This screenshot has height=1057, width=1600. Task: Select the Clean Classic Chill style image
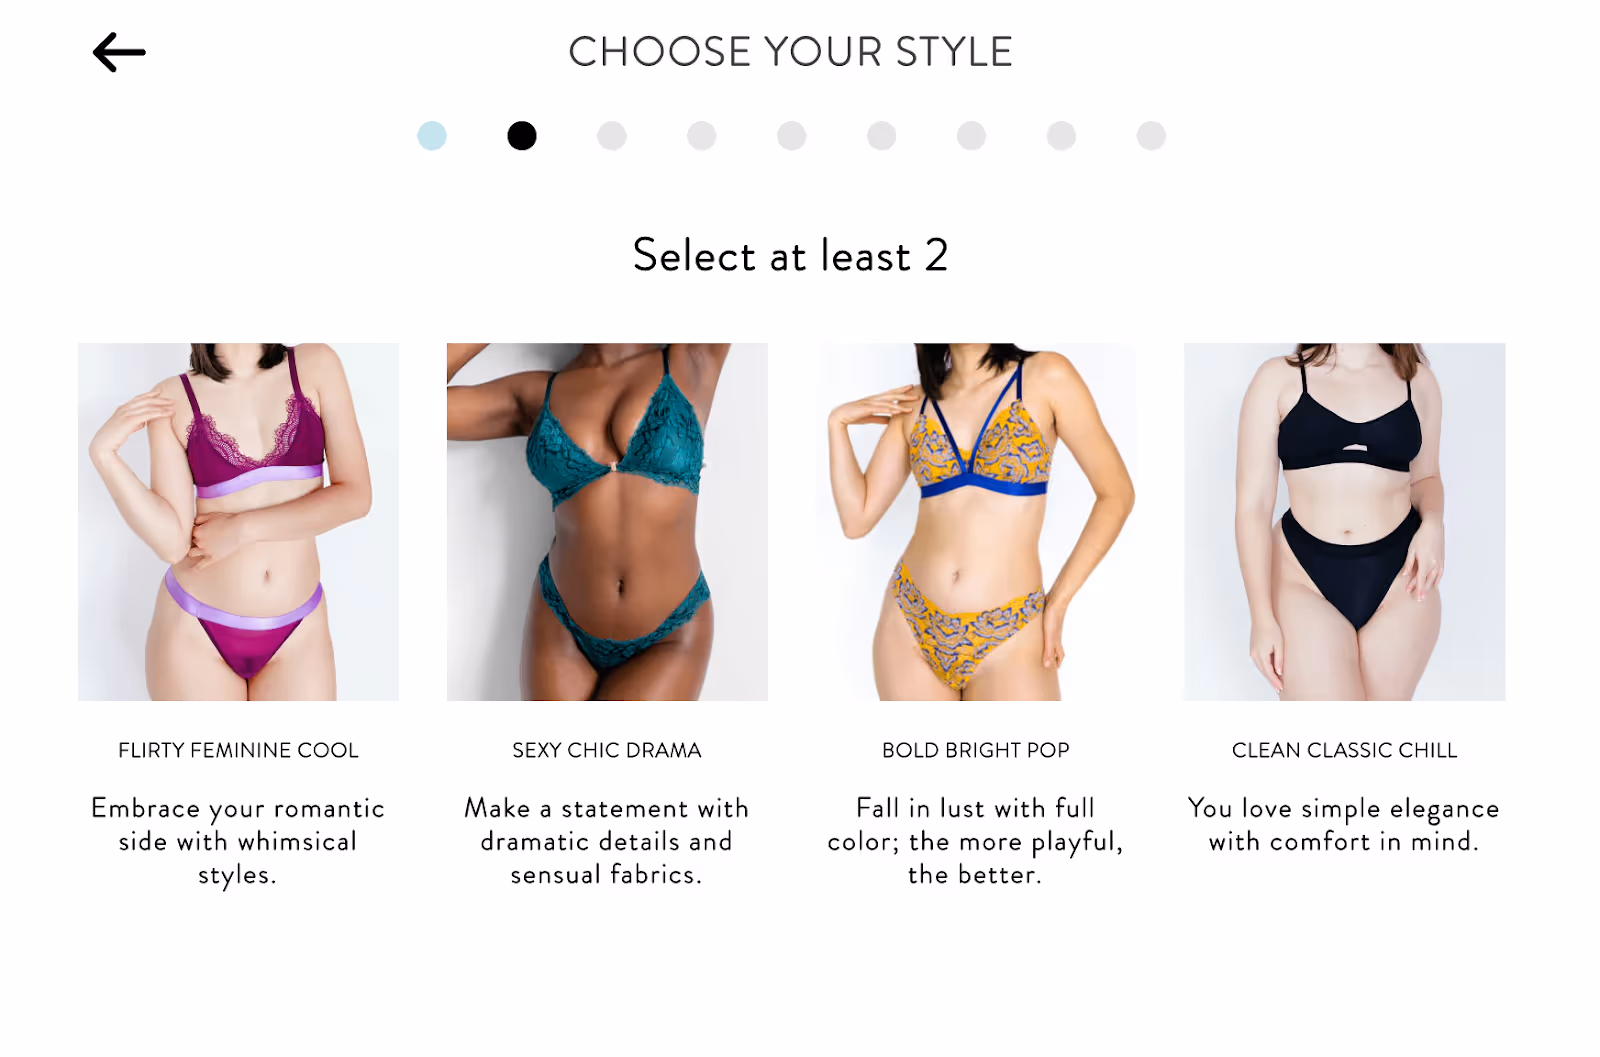pos(1345,522)
